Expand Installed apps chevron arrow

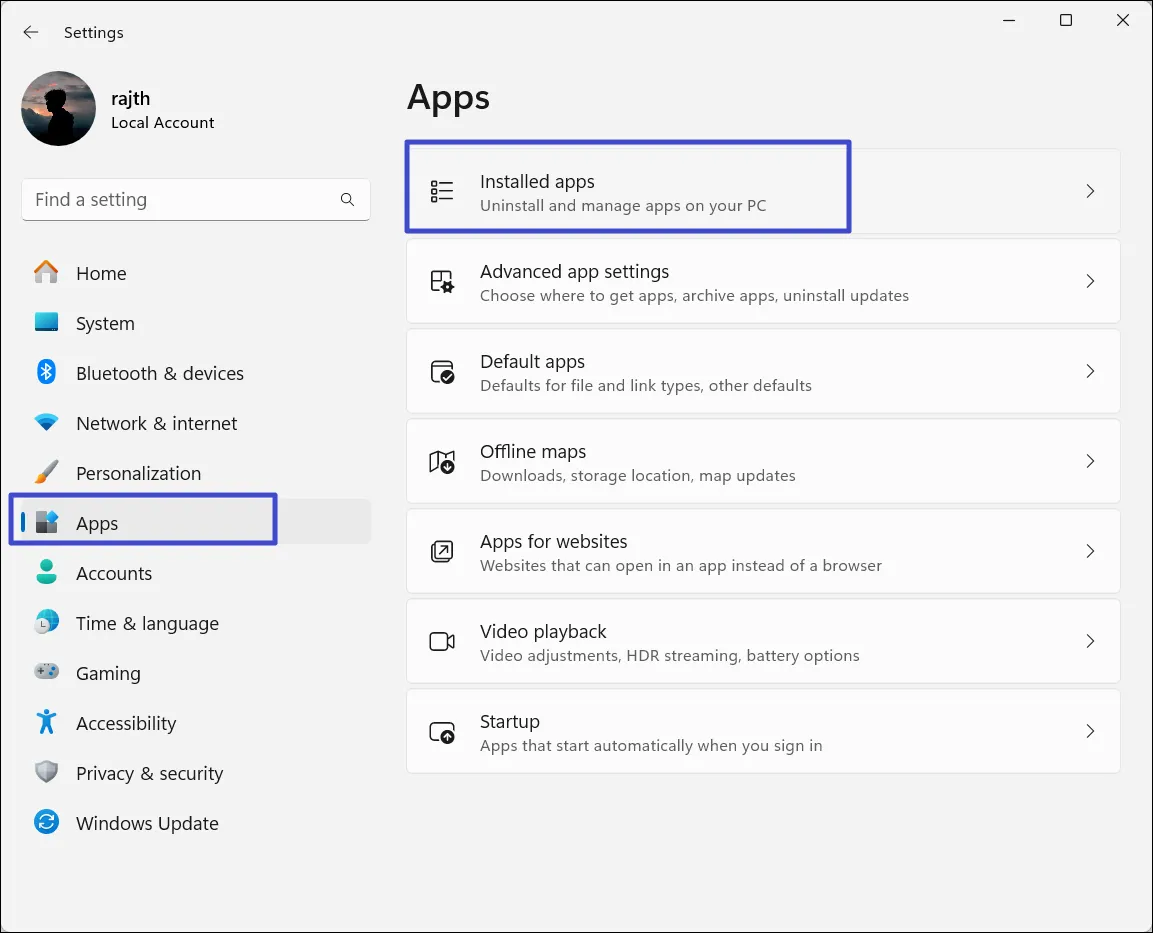pyautogui.click(x=1090, y=191)
